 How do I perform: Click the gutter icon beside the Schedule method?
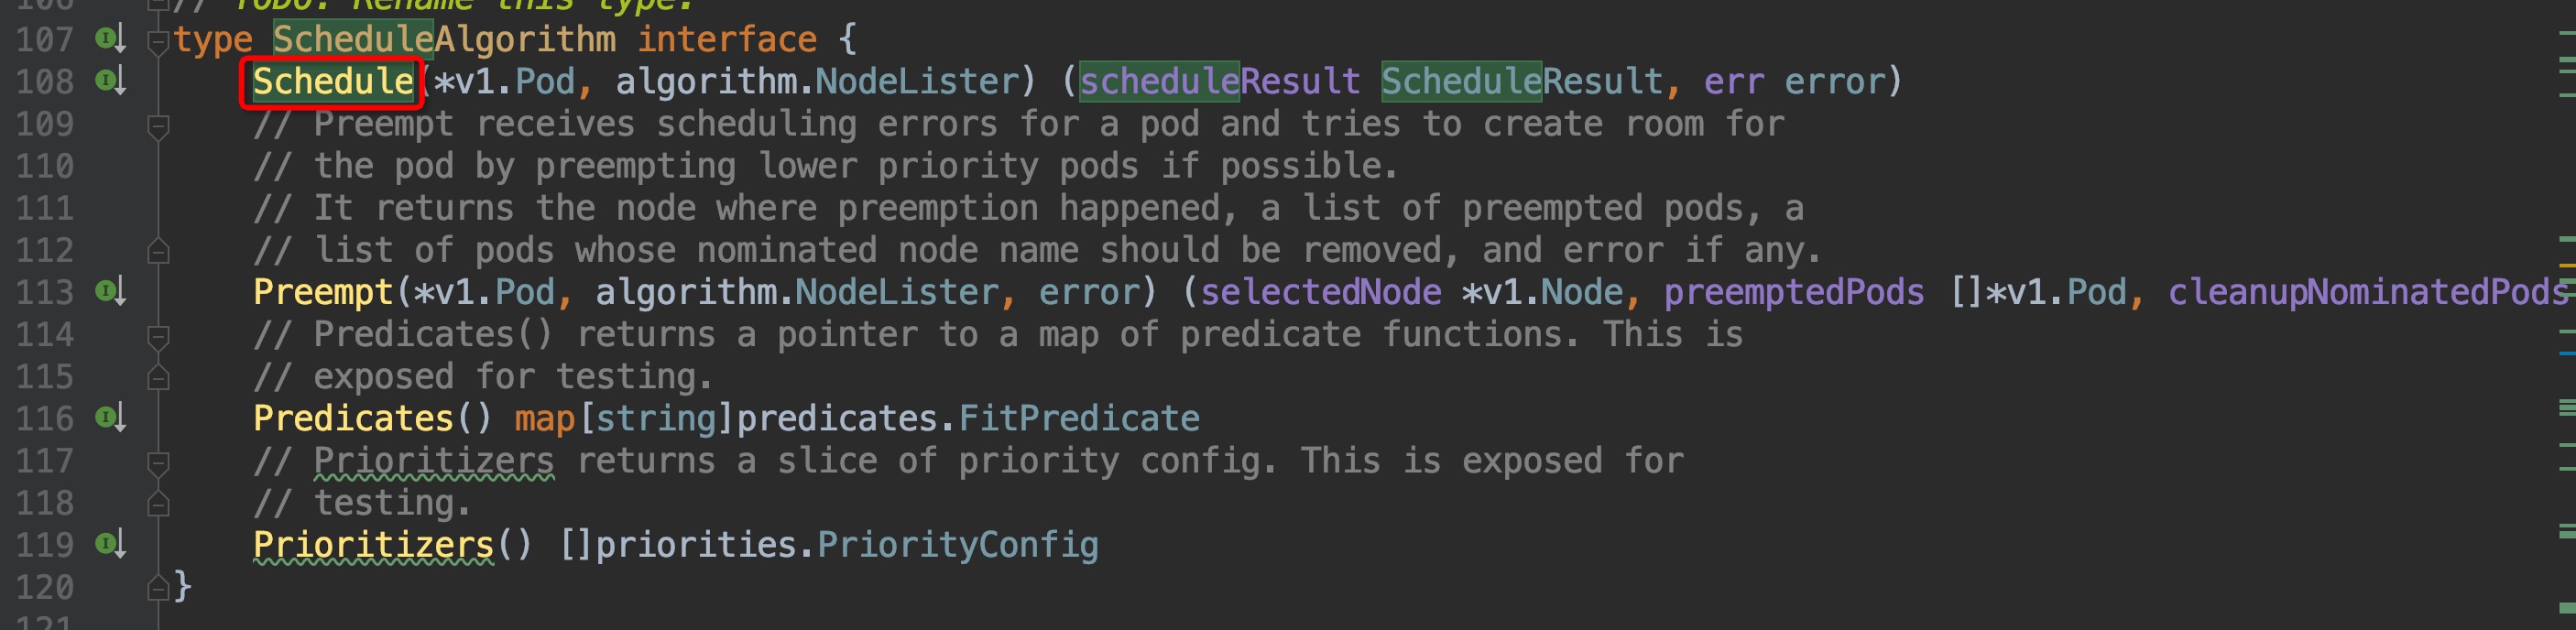tap(109, 80)
